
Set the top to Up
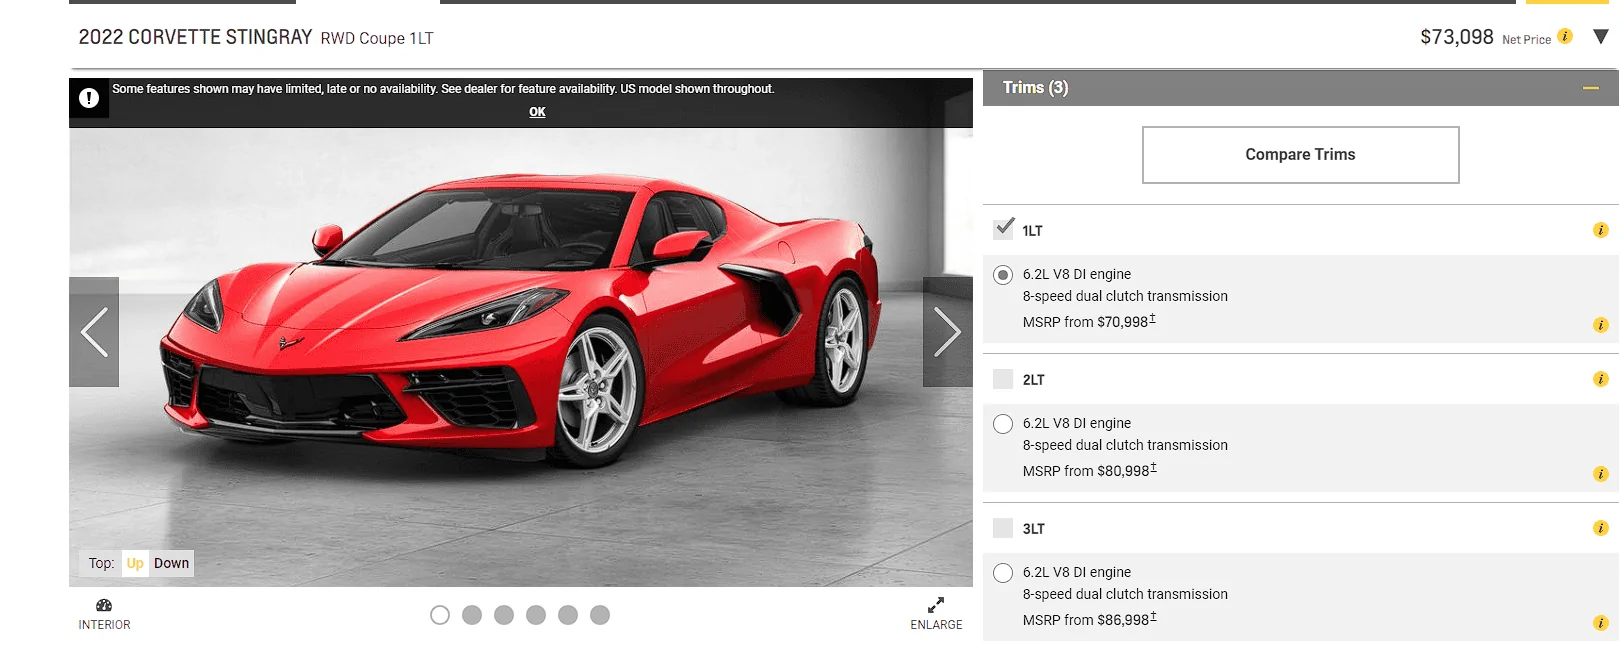coord(135,563)
